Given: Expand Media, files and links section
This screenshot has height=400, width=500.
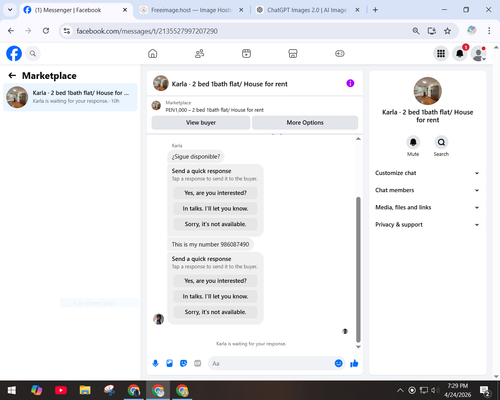Looking at the screenshot, I should (x=427, y=207).
